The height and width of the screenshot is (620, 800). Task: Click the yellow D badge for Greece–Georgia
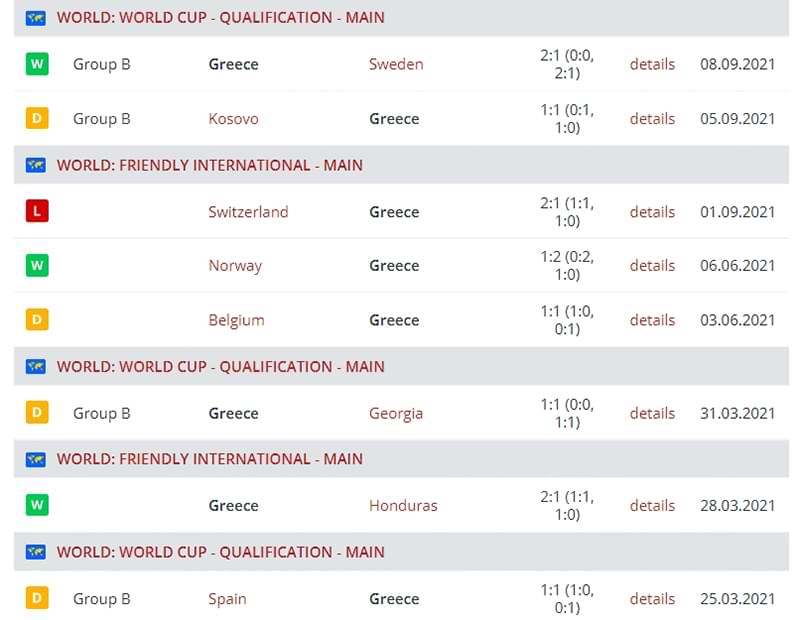coord(37,413)
